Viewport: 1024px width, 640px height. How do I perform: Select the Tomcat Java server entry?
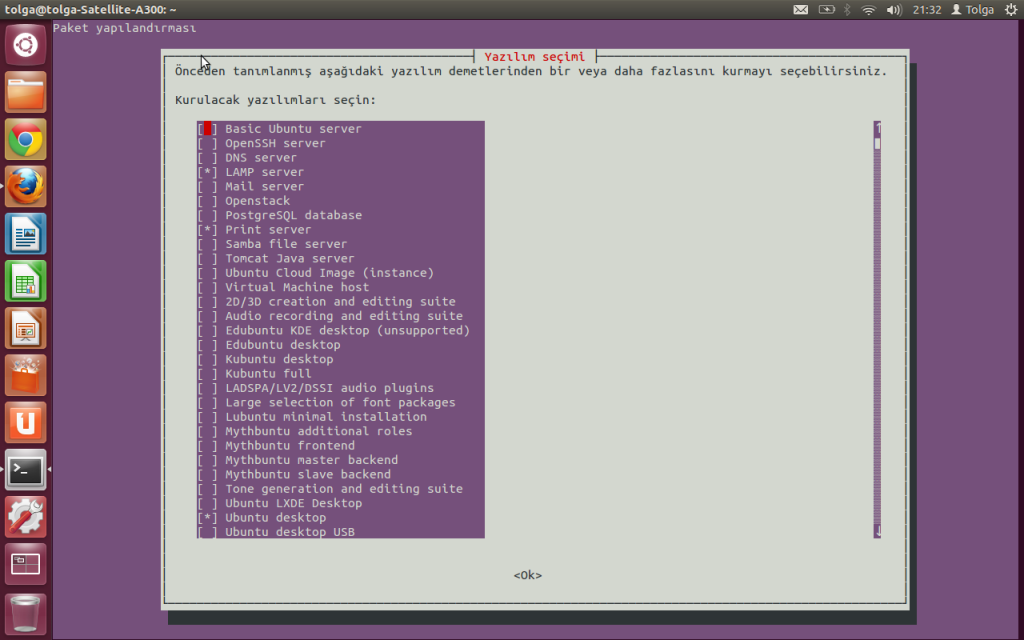(x=289, y=258)
